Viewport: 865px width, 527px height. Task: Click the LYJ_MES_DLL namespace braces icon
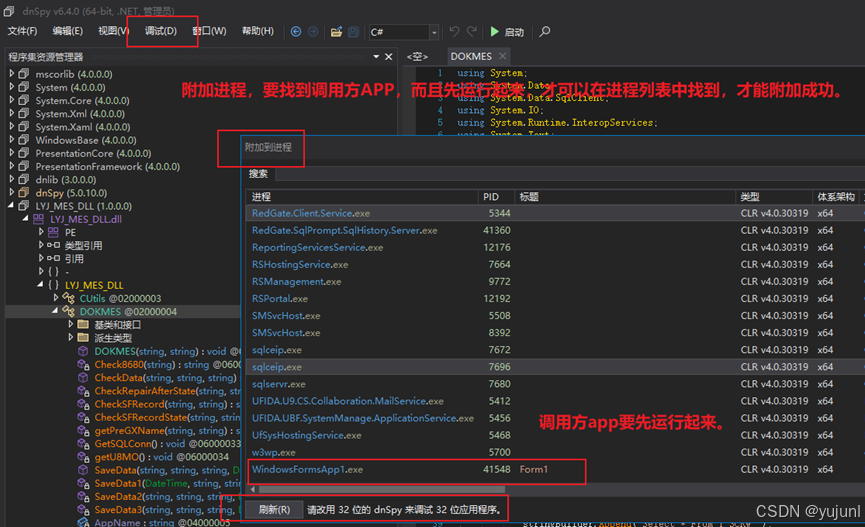54,285
